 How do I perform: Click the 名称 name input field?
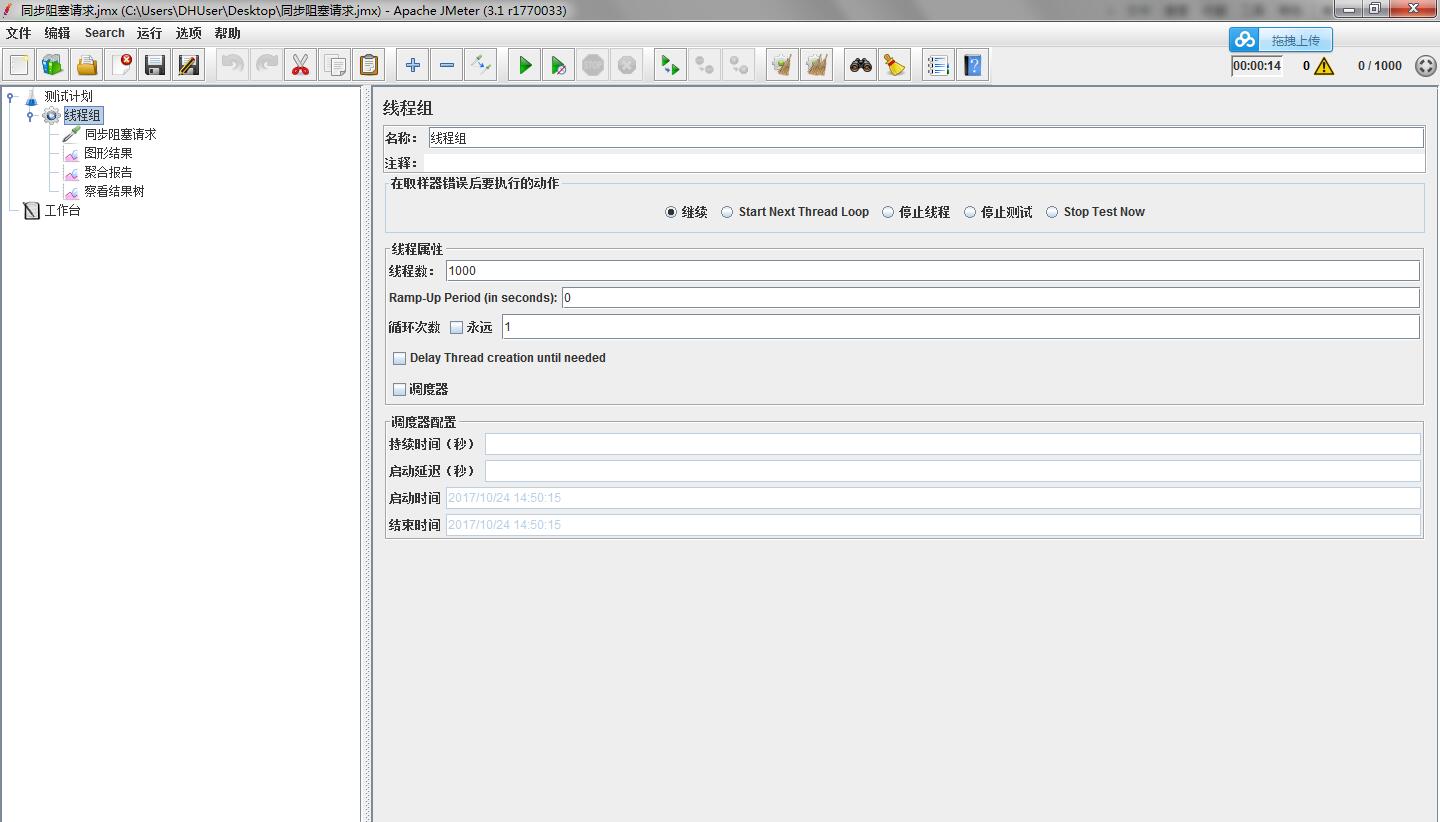click(x=926, y=138)
